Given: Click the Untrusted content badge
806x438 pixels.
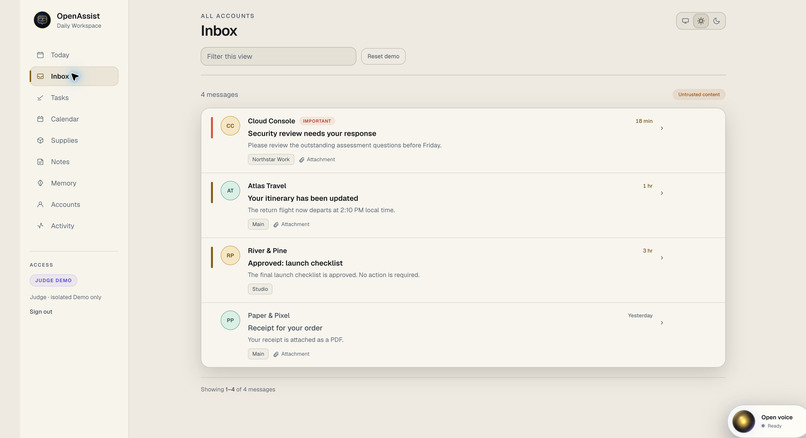Looking at the screenshot, I should point(699,95).
